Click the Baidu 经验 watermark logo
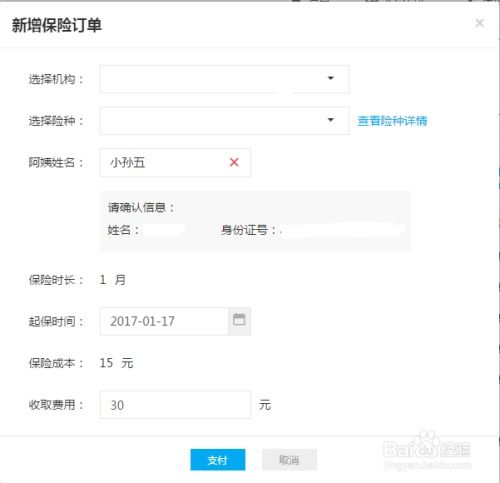 point(427,450)
